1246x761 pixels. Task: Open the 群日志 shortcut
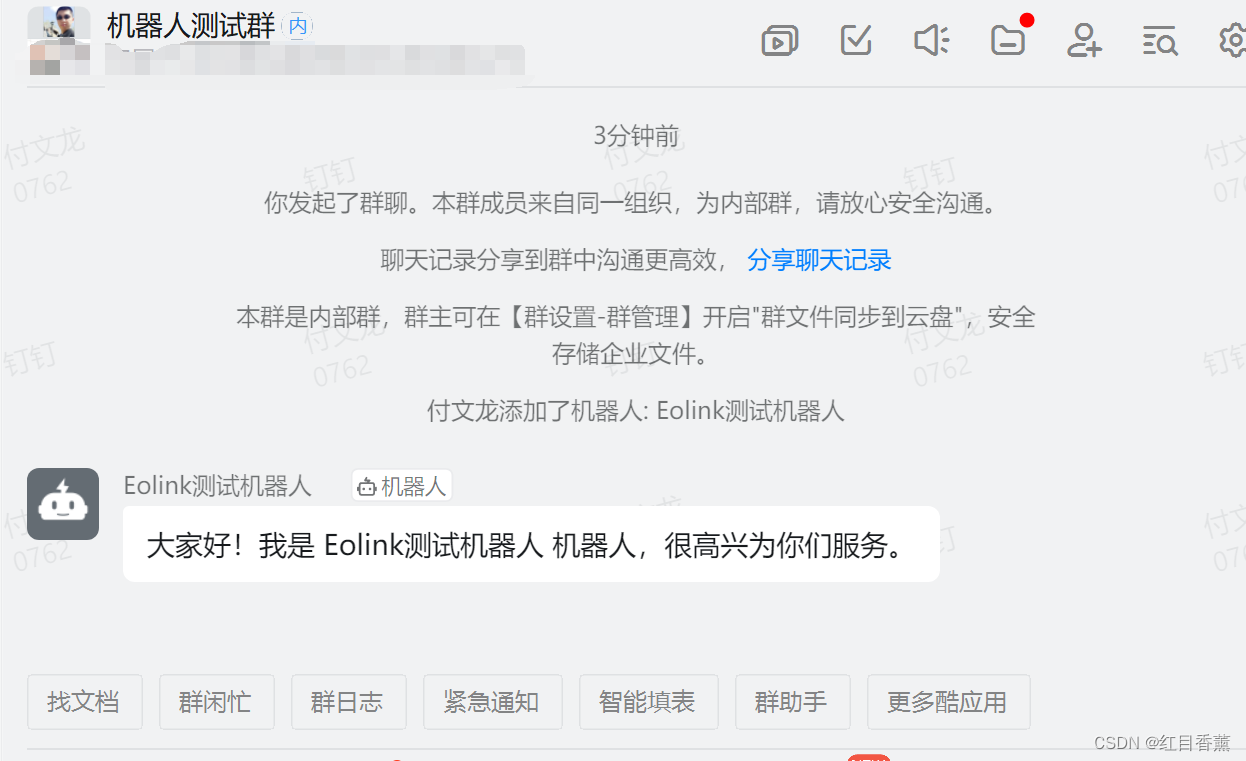(349, 702)
